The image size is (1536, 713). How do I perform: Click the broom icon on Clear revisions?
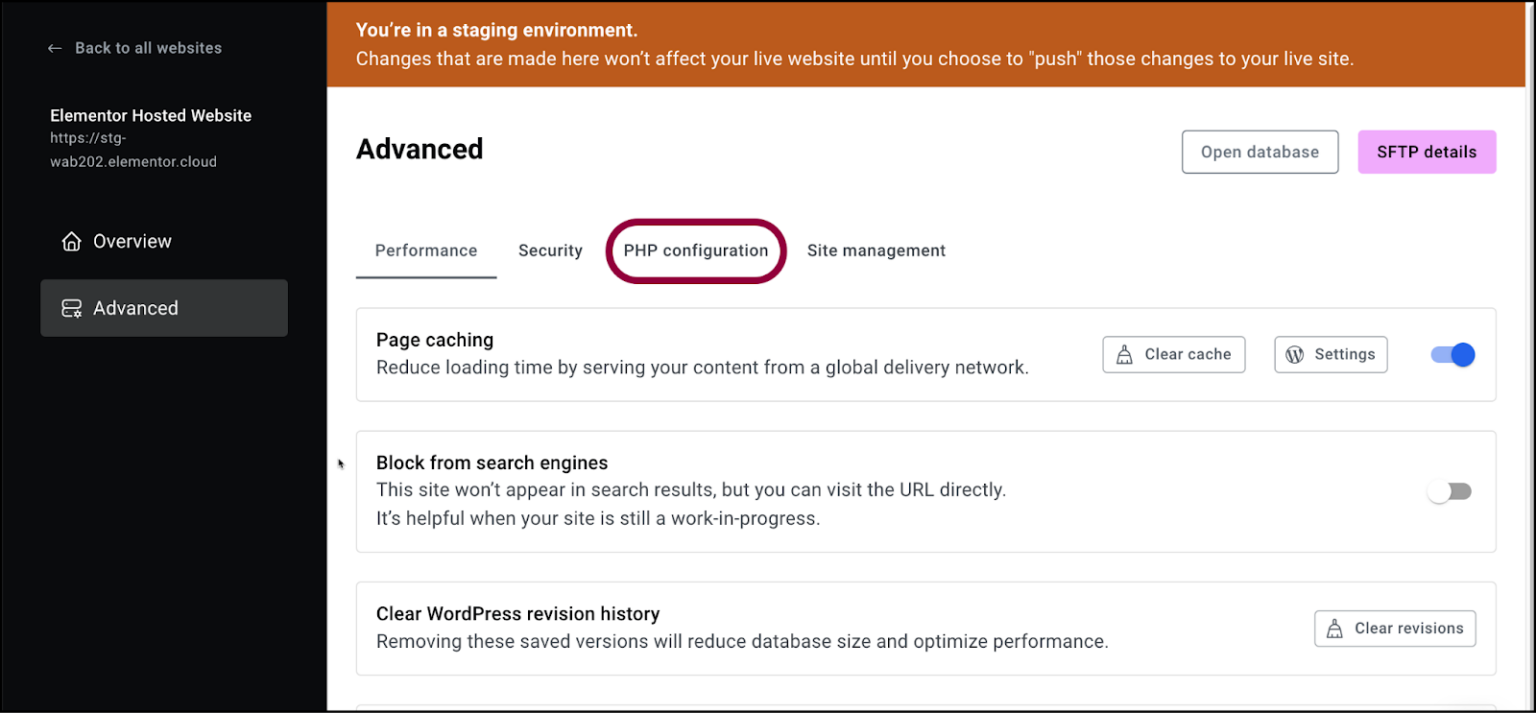coord(1334,629)
